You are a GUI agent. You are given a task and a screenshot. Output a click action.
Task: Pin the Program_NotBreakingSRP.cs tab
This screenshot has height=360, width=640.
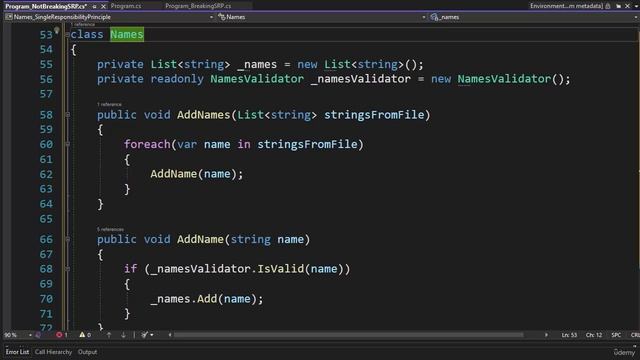click(x=94, y=7)
